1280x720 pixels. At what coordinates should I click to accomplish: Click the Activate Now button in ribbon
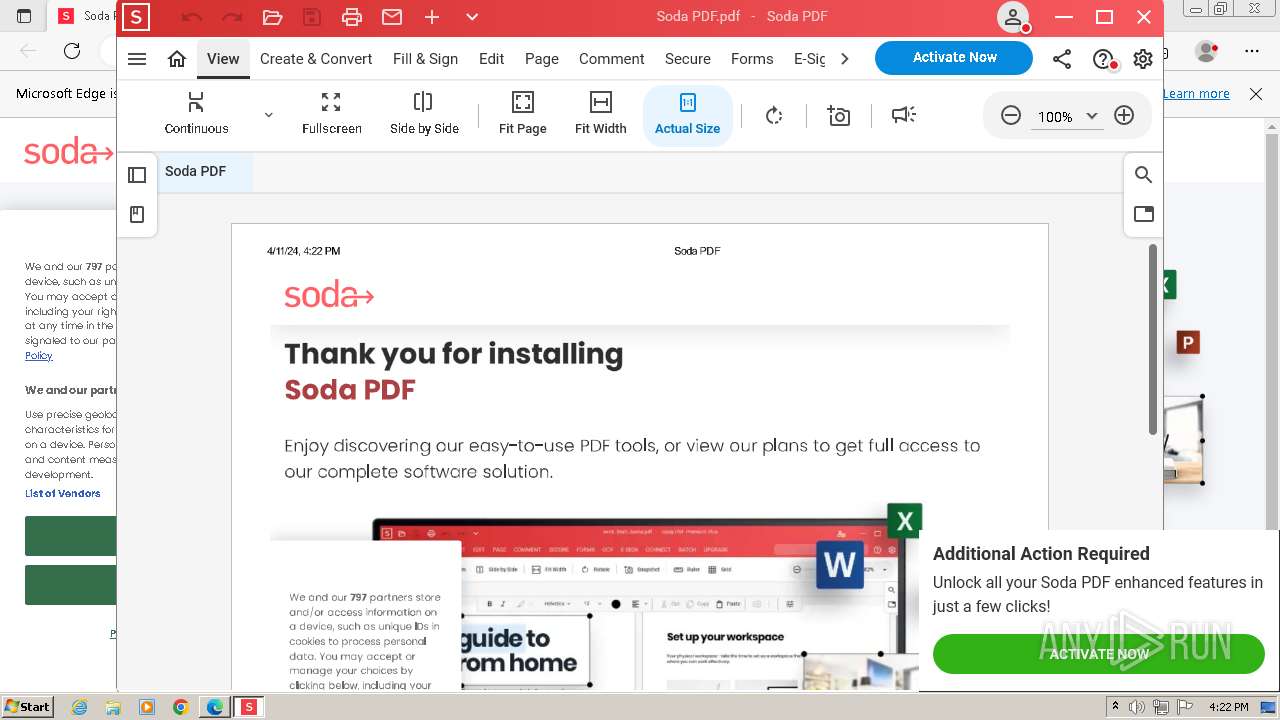(x=954, y=58)
